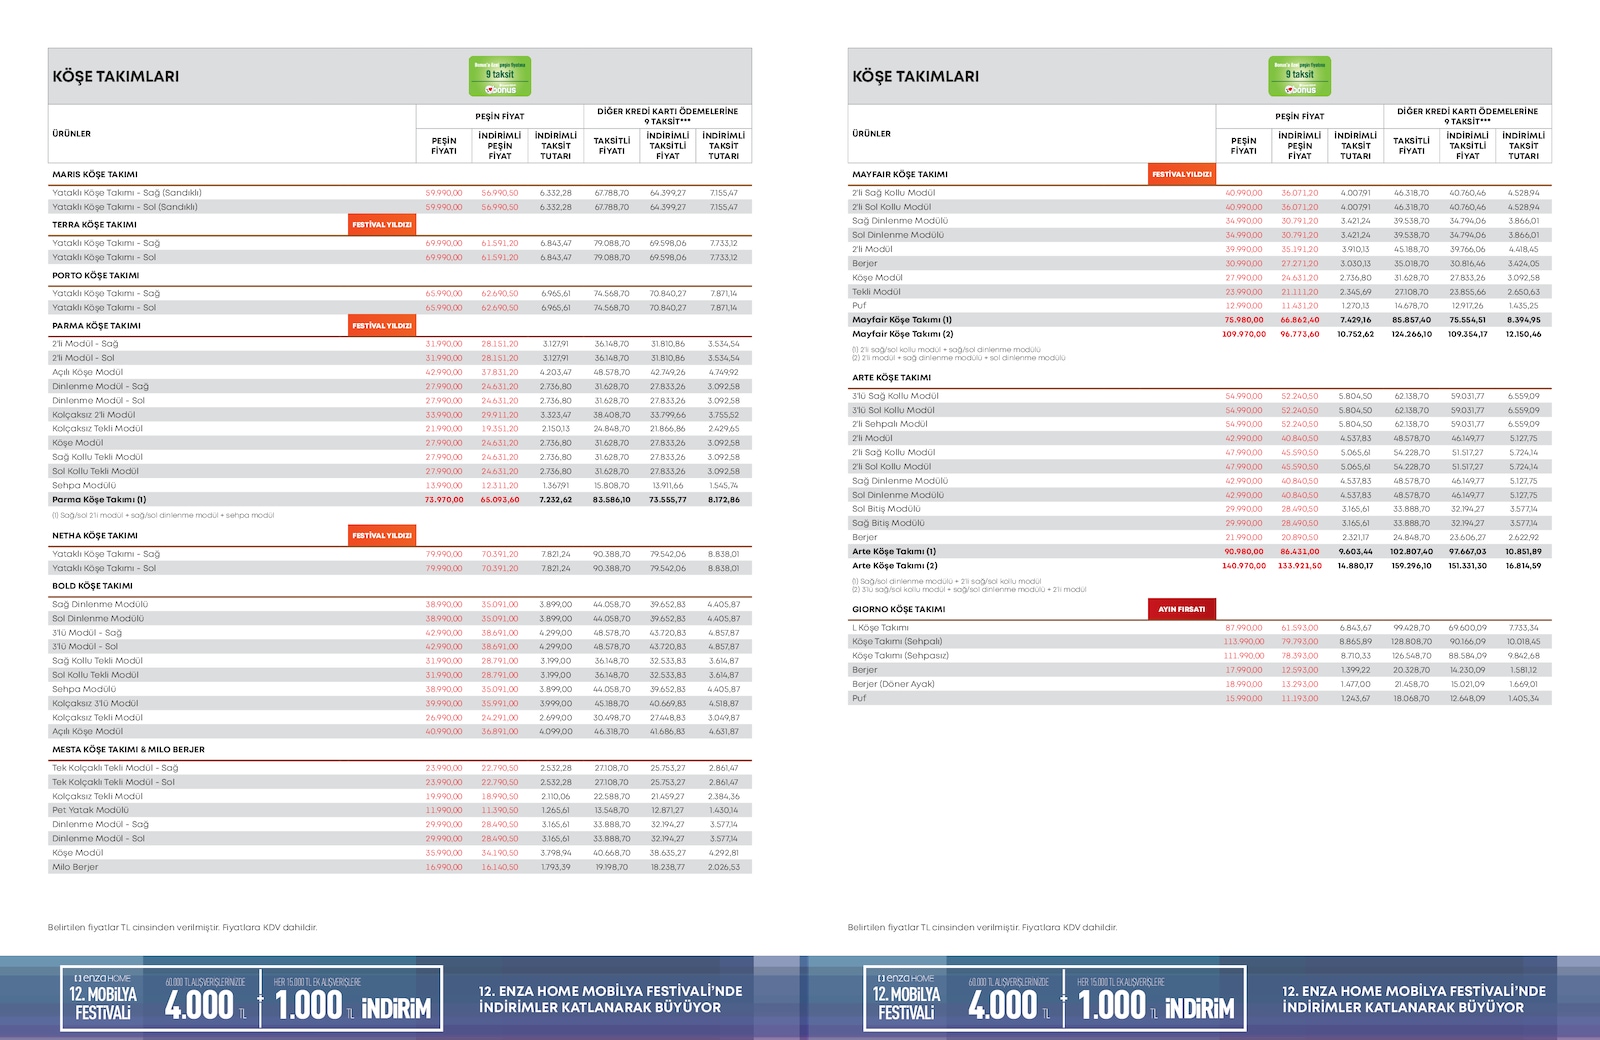Click the 3'lü Sol Kollu Modül row

(x=1200, y=410)
